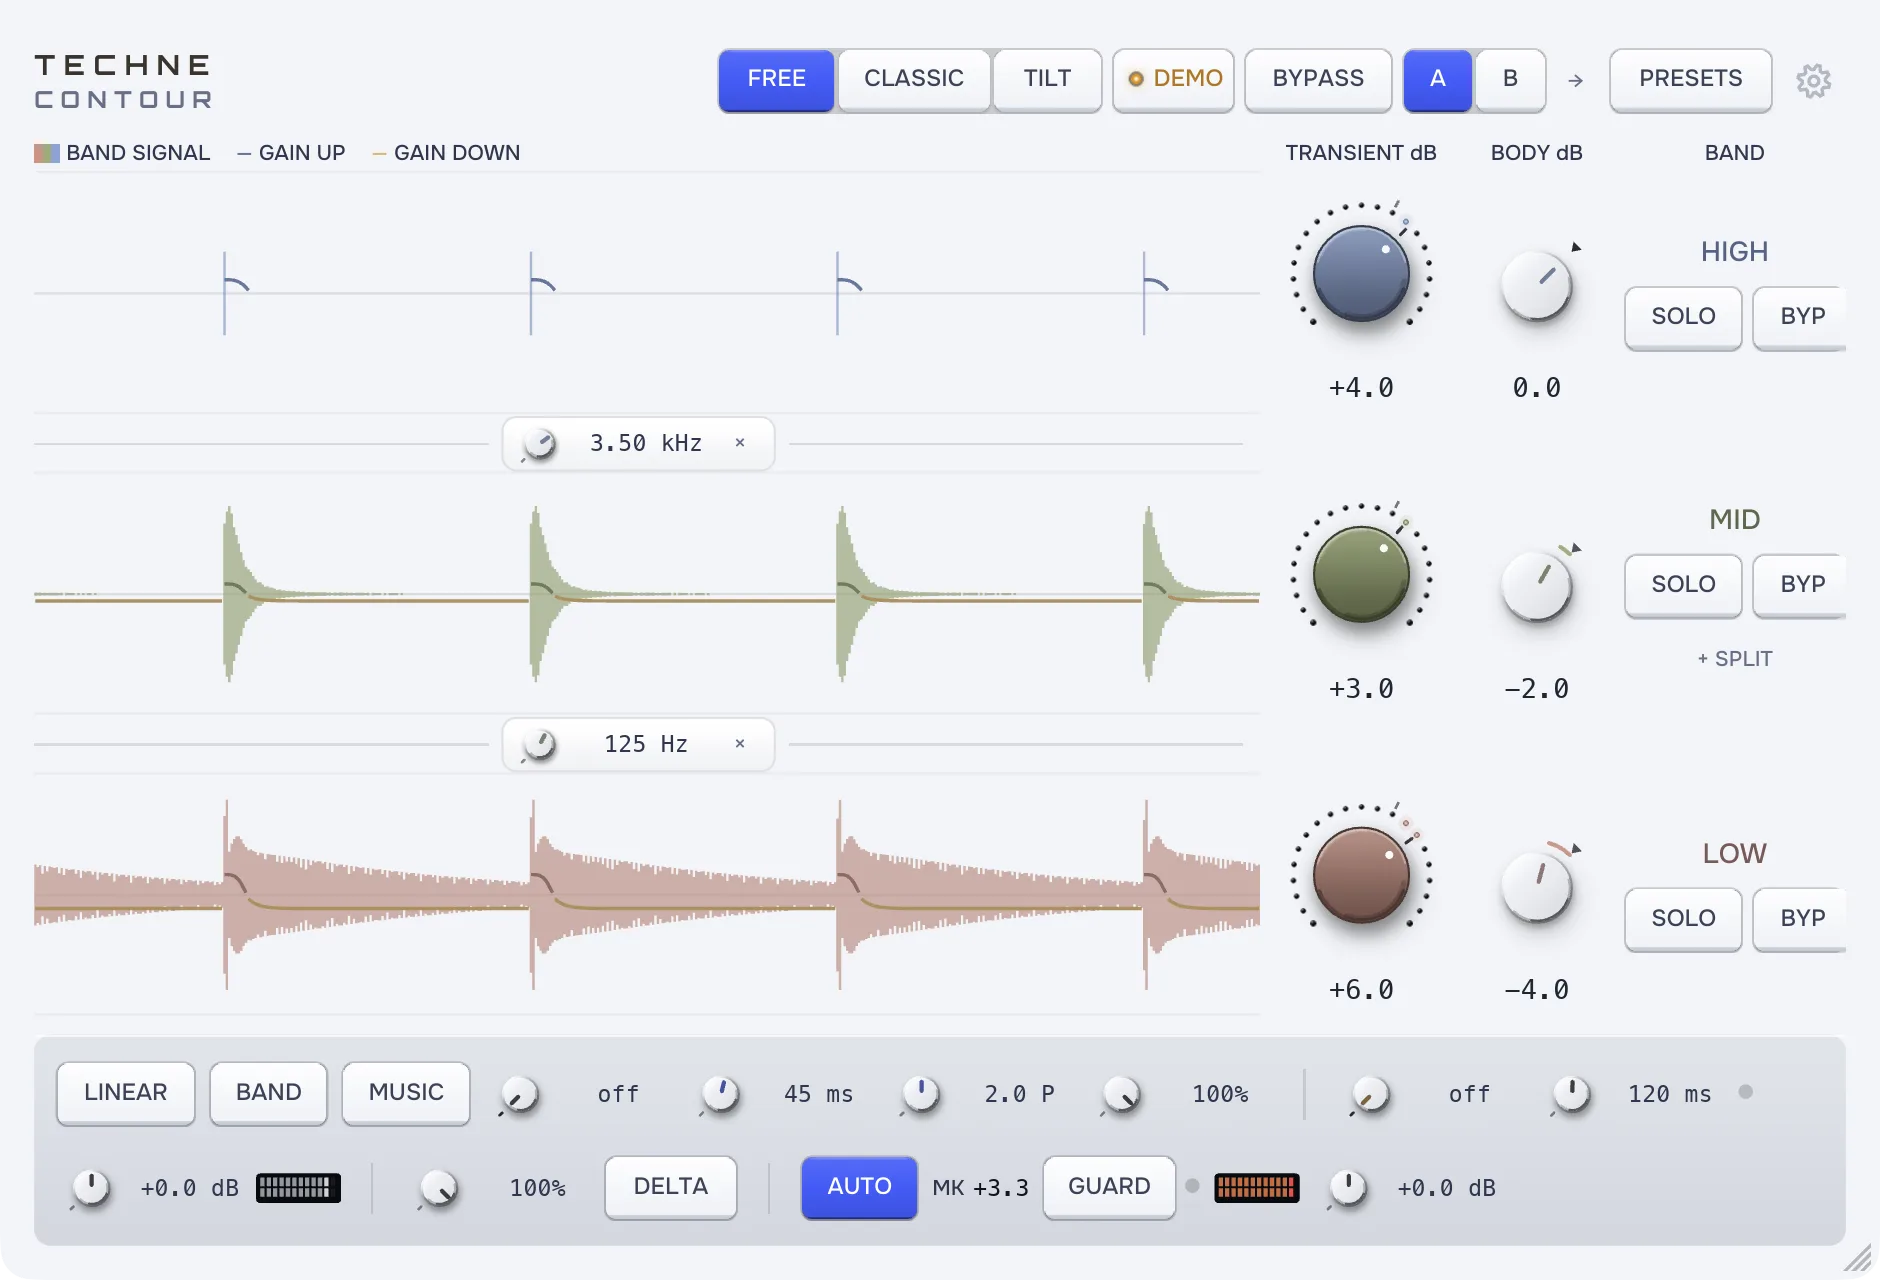The image size is (1880, 1280).
Task: Click the GUARD button
Action: point(1109,1187)
